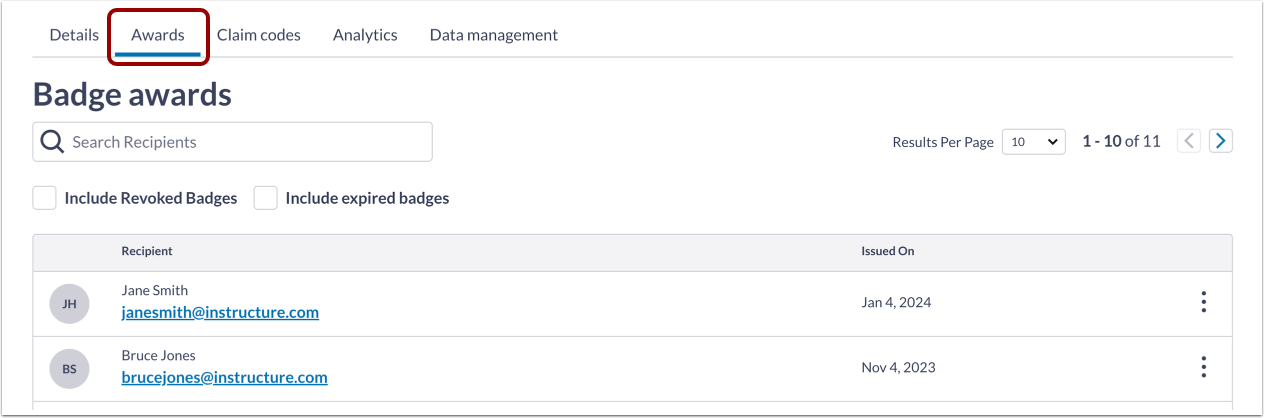Toggle Include expired badges checkbox
Image resolution: width=1264 pixels, height=418 pixels.
point(265,198)
